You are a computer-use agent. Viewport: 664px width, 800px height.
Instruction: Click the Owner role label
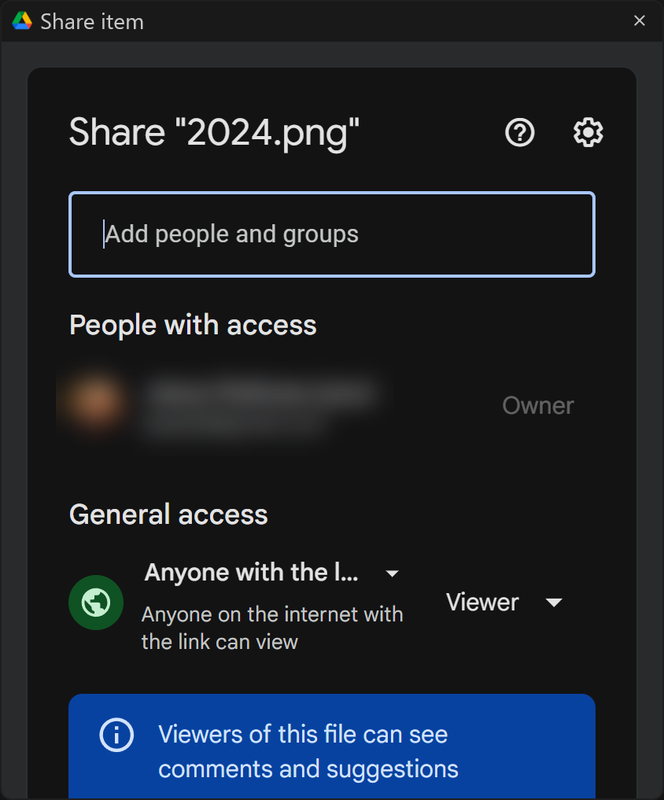pos(538,406)
